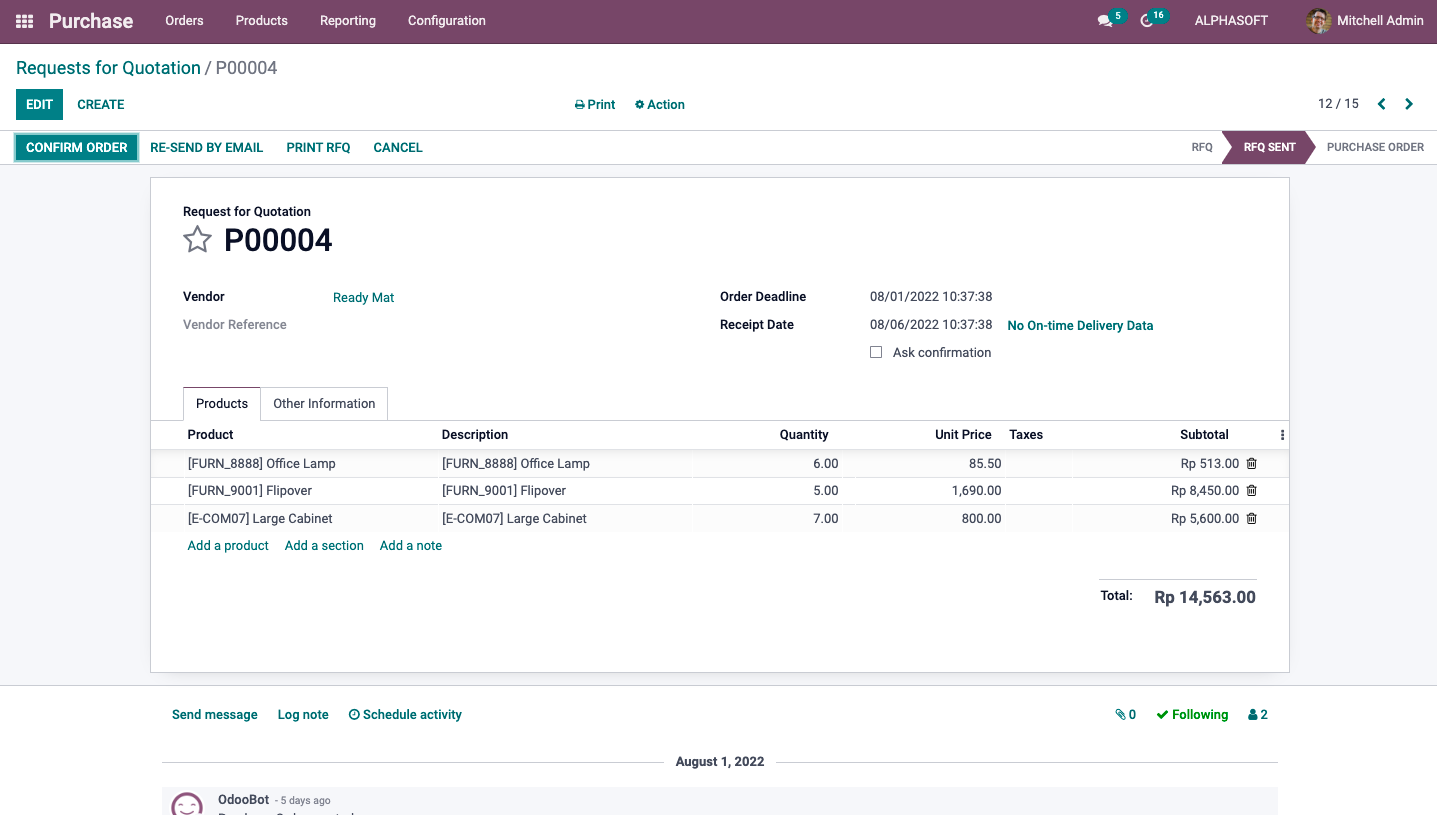Click the [FURN_9001] Flipover product cell
Viewport: 1437px width, 815px height.
pyautogui.click(x=250, y=491)
